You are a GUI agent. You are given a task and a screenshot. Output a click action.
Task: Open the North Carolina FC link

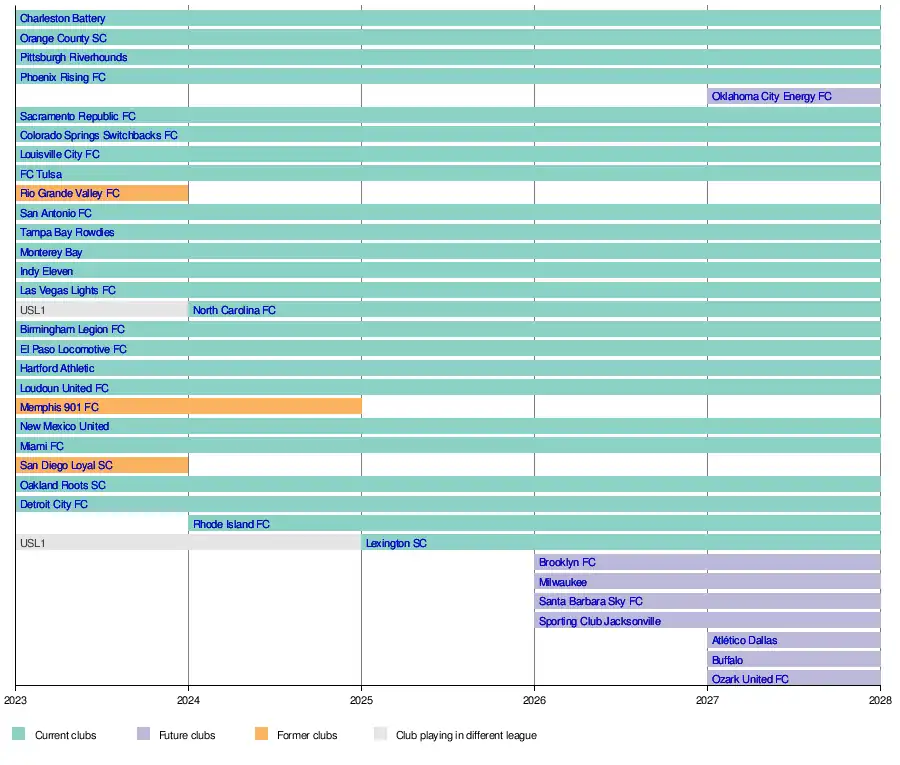coord(234,311)
